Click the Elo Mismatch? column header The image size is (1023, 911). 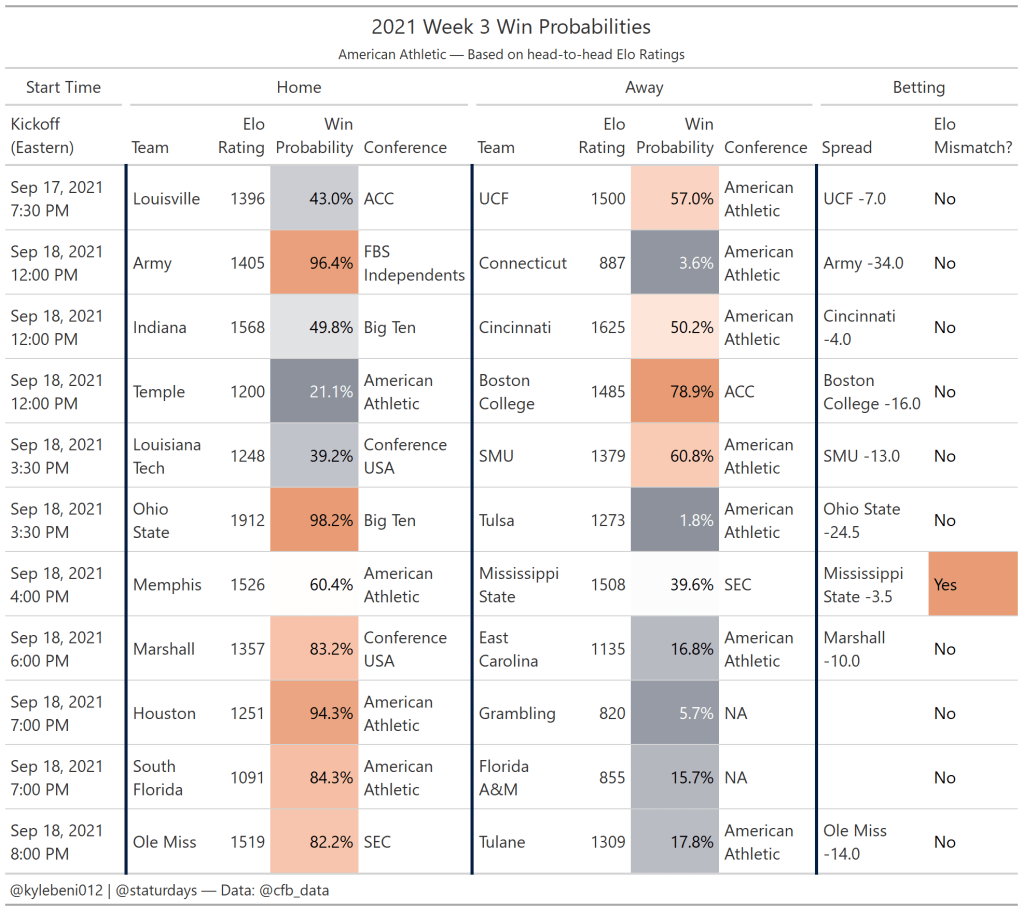[x=972, y=136]
